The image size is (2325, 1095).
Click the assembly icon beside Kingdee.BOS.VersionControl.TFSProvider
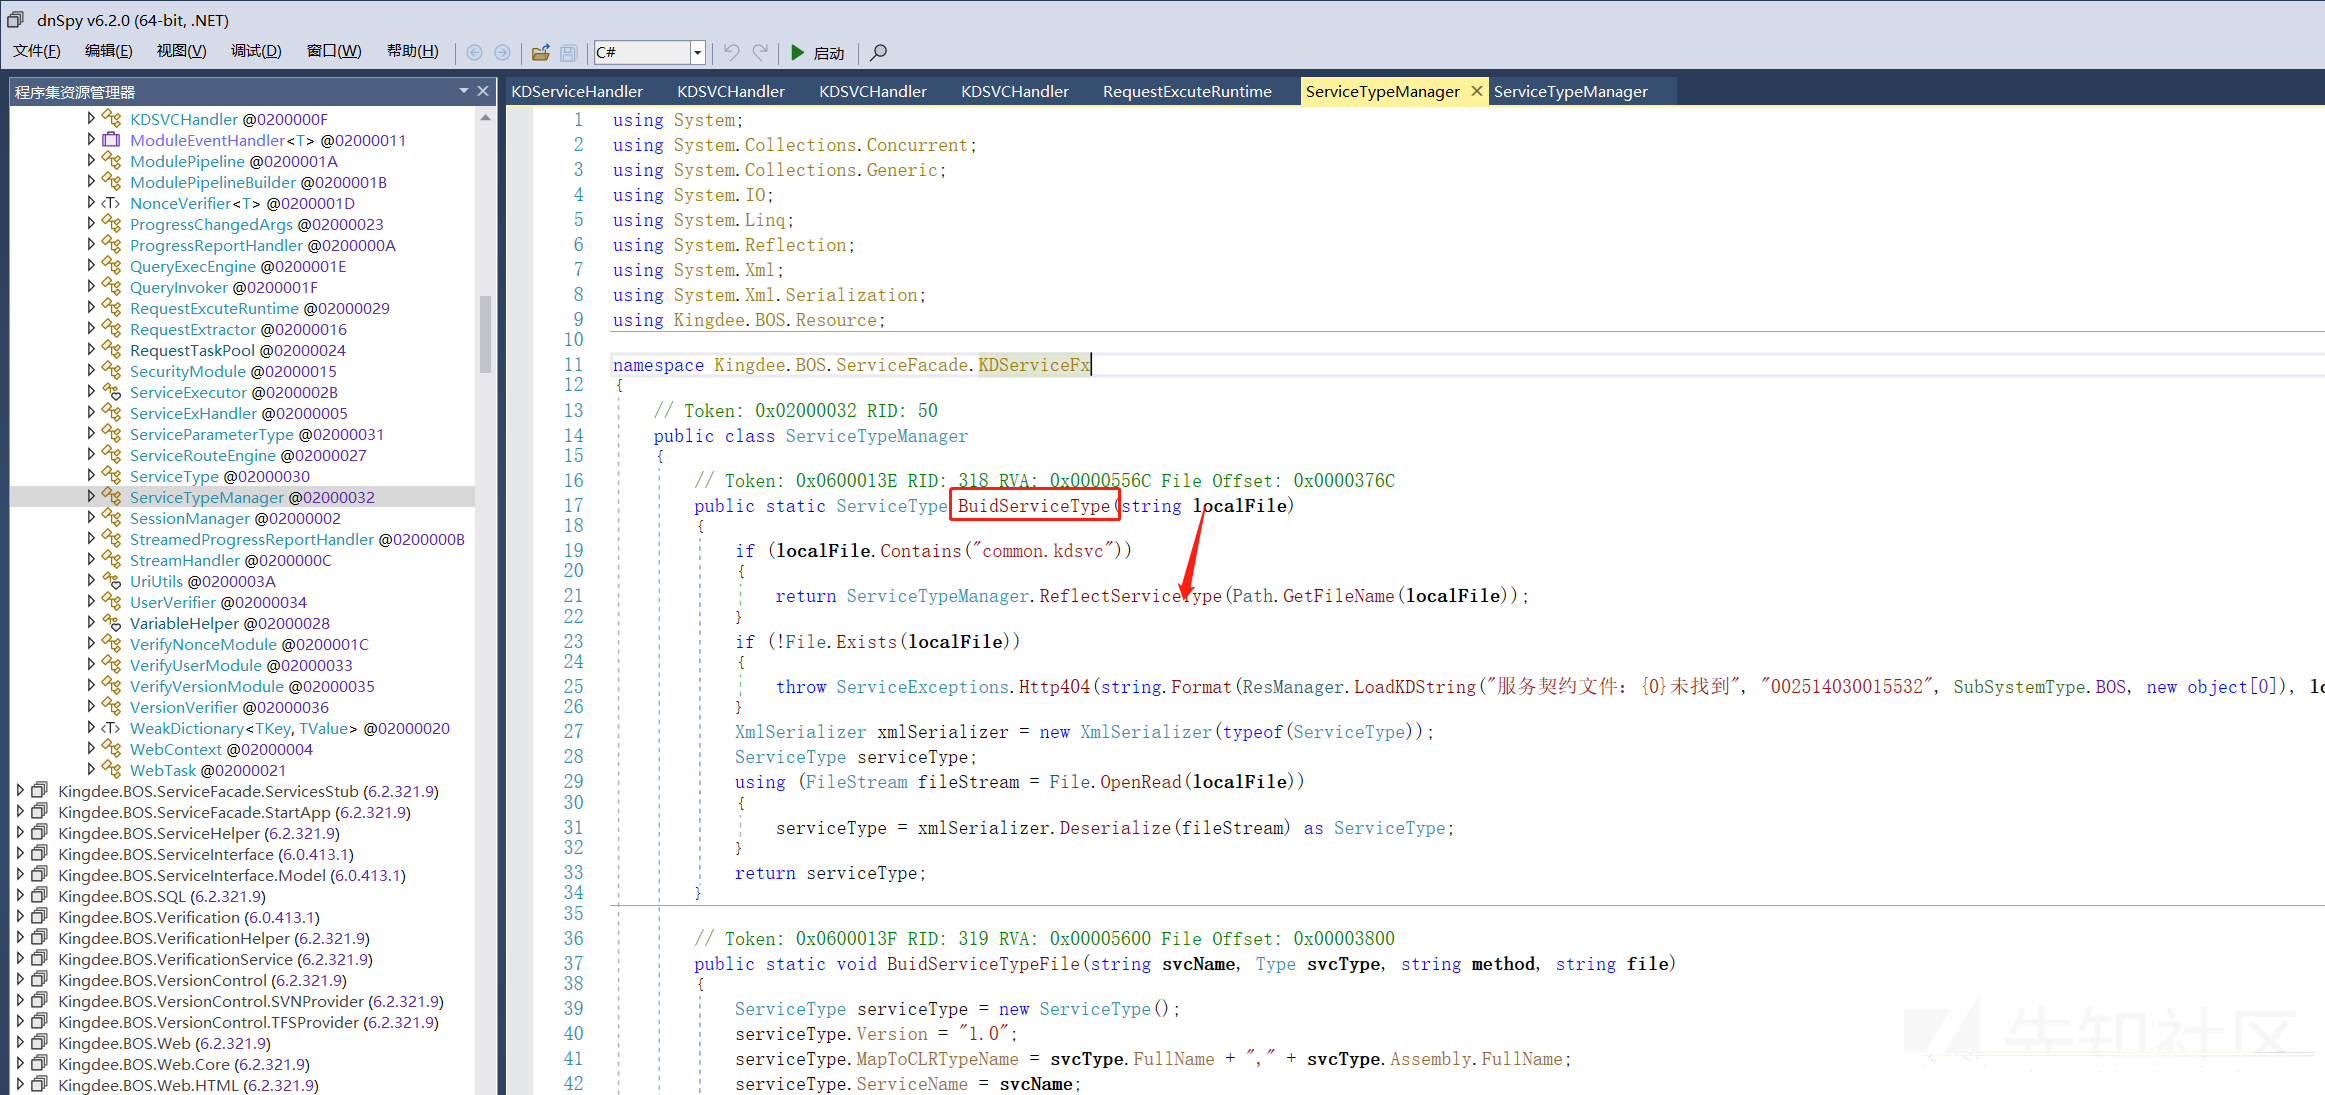40,1021
